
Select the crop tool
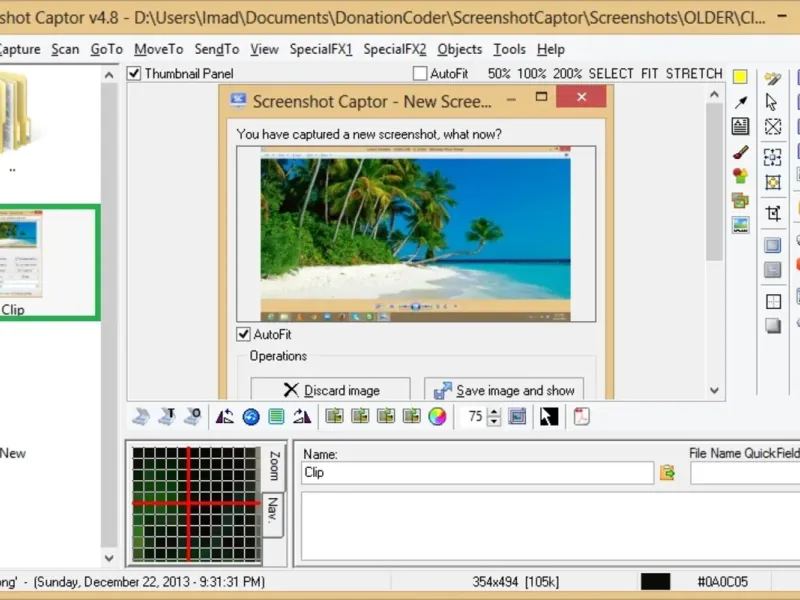[772, 213]
